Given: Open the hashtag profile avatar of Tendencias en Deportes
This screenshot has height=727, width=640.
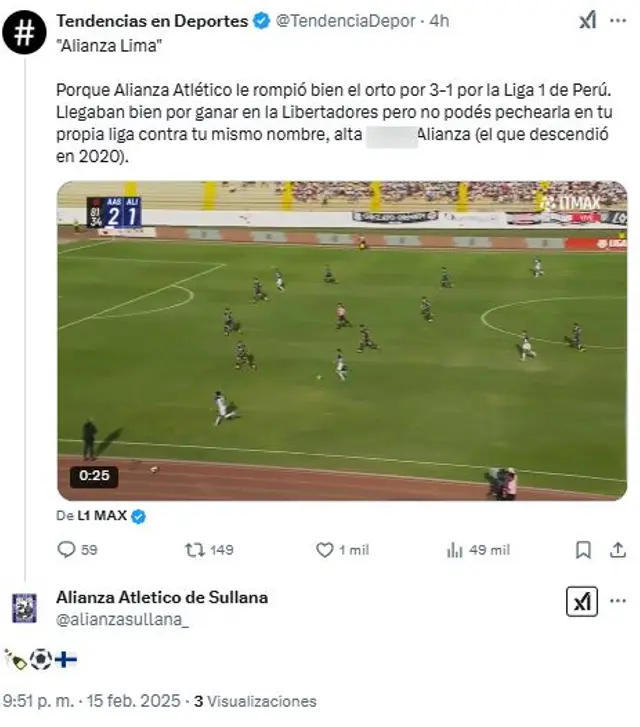Looking at the screenshot, I should point(24,32).
